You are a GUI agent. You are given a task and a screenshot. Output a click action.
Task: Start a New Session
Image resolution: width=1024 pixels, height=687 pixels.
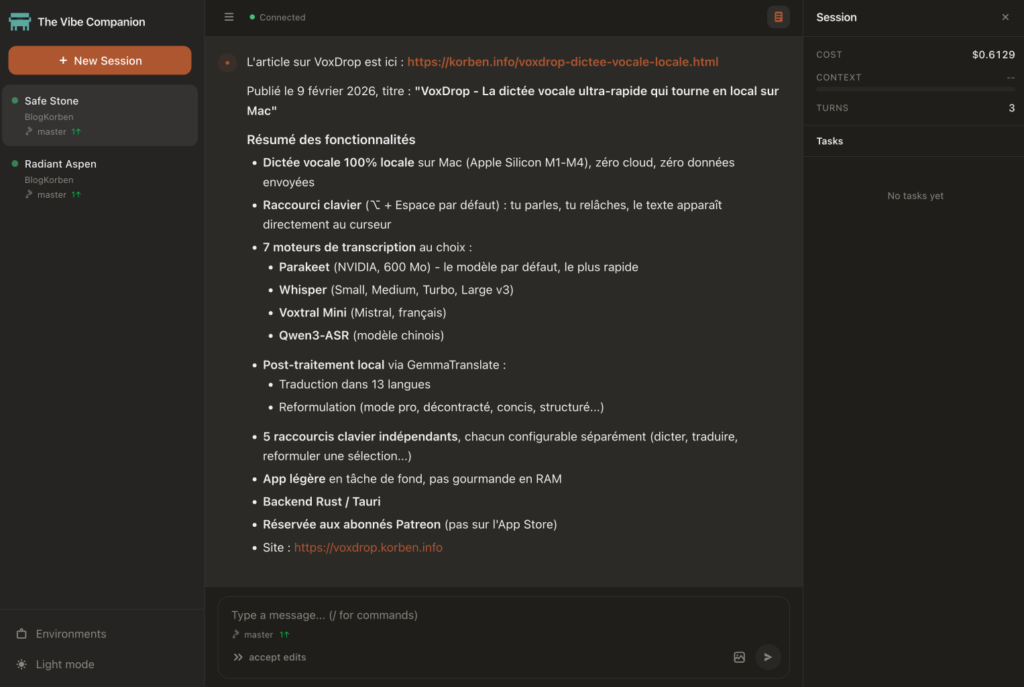pyautogui.click(x=100, y=60)
